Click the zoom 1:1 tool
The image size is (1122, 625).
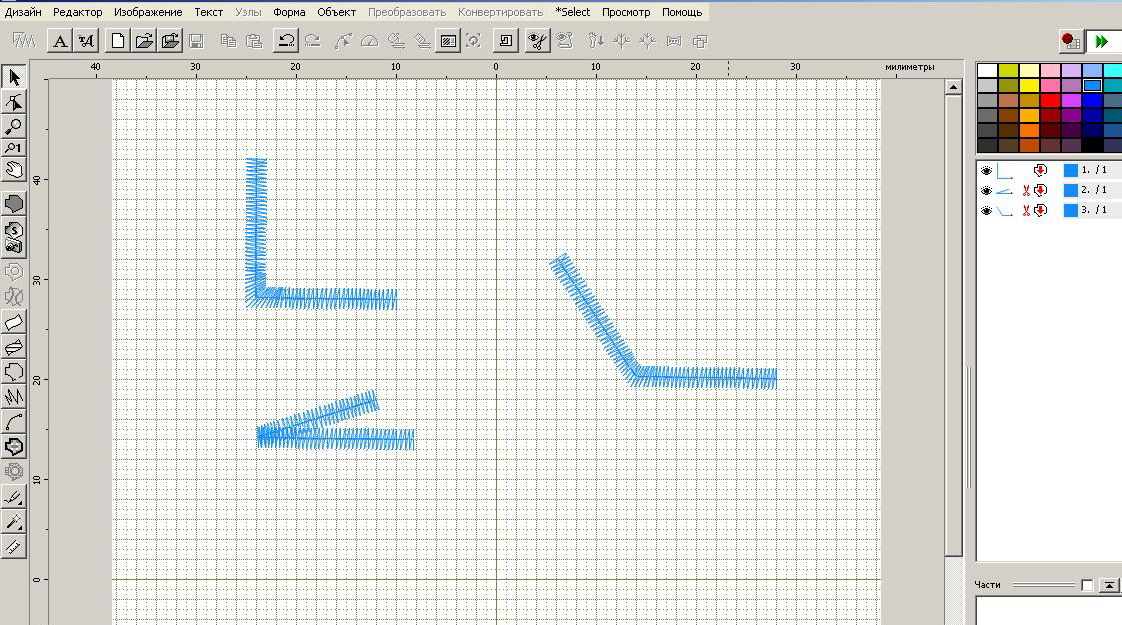[x=14, y=147]
